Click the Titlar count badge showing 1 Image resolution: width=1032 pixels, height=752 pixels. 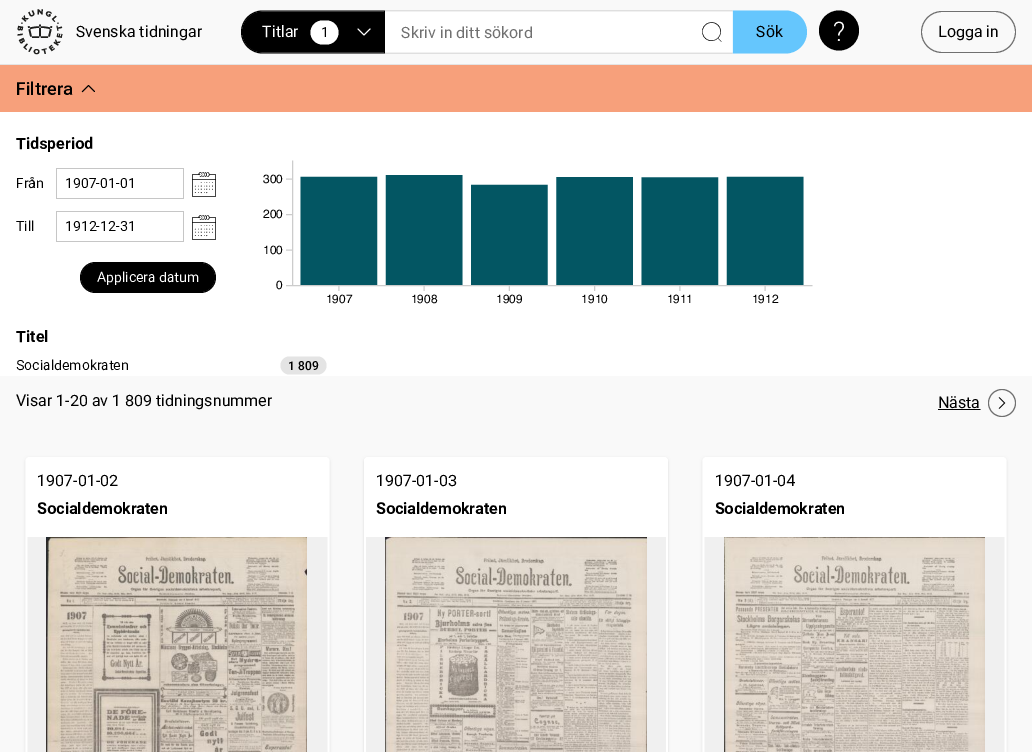324,32
